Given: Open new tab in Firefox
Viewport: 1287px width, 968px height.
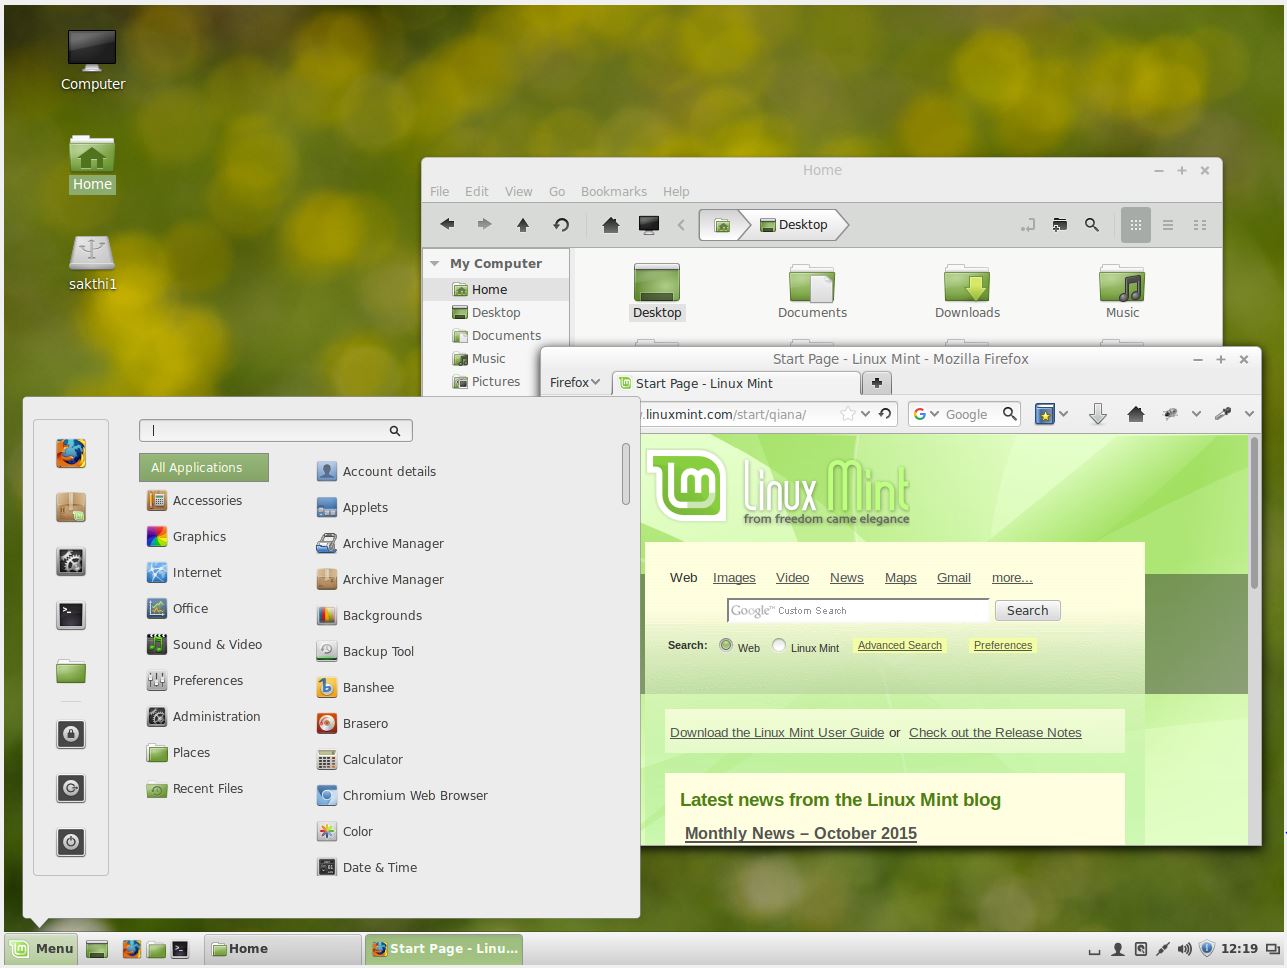Looking at the screenshot, I should coord(876,383).
